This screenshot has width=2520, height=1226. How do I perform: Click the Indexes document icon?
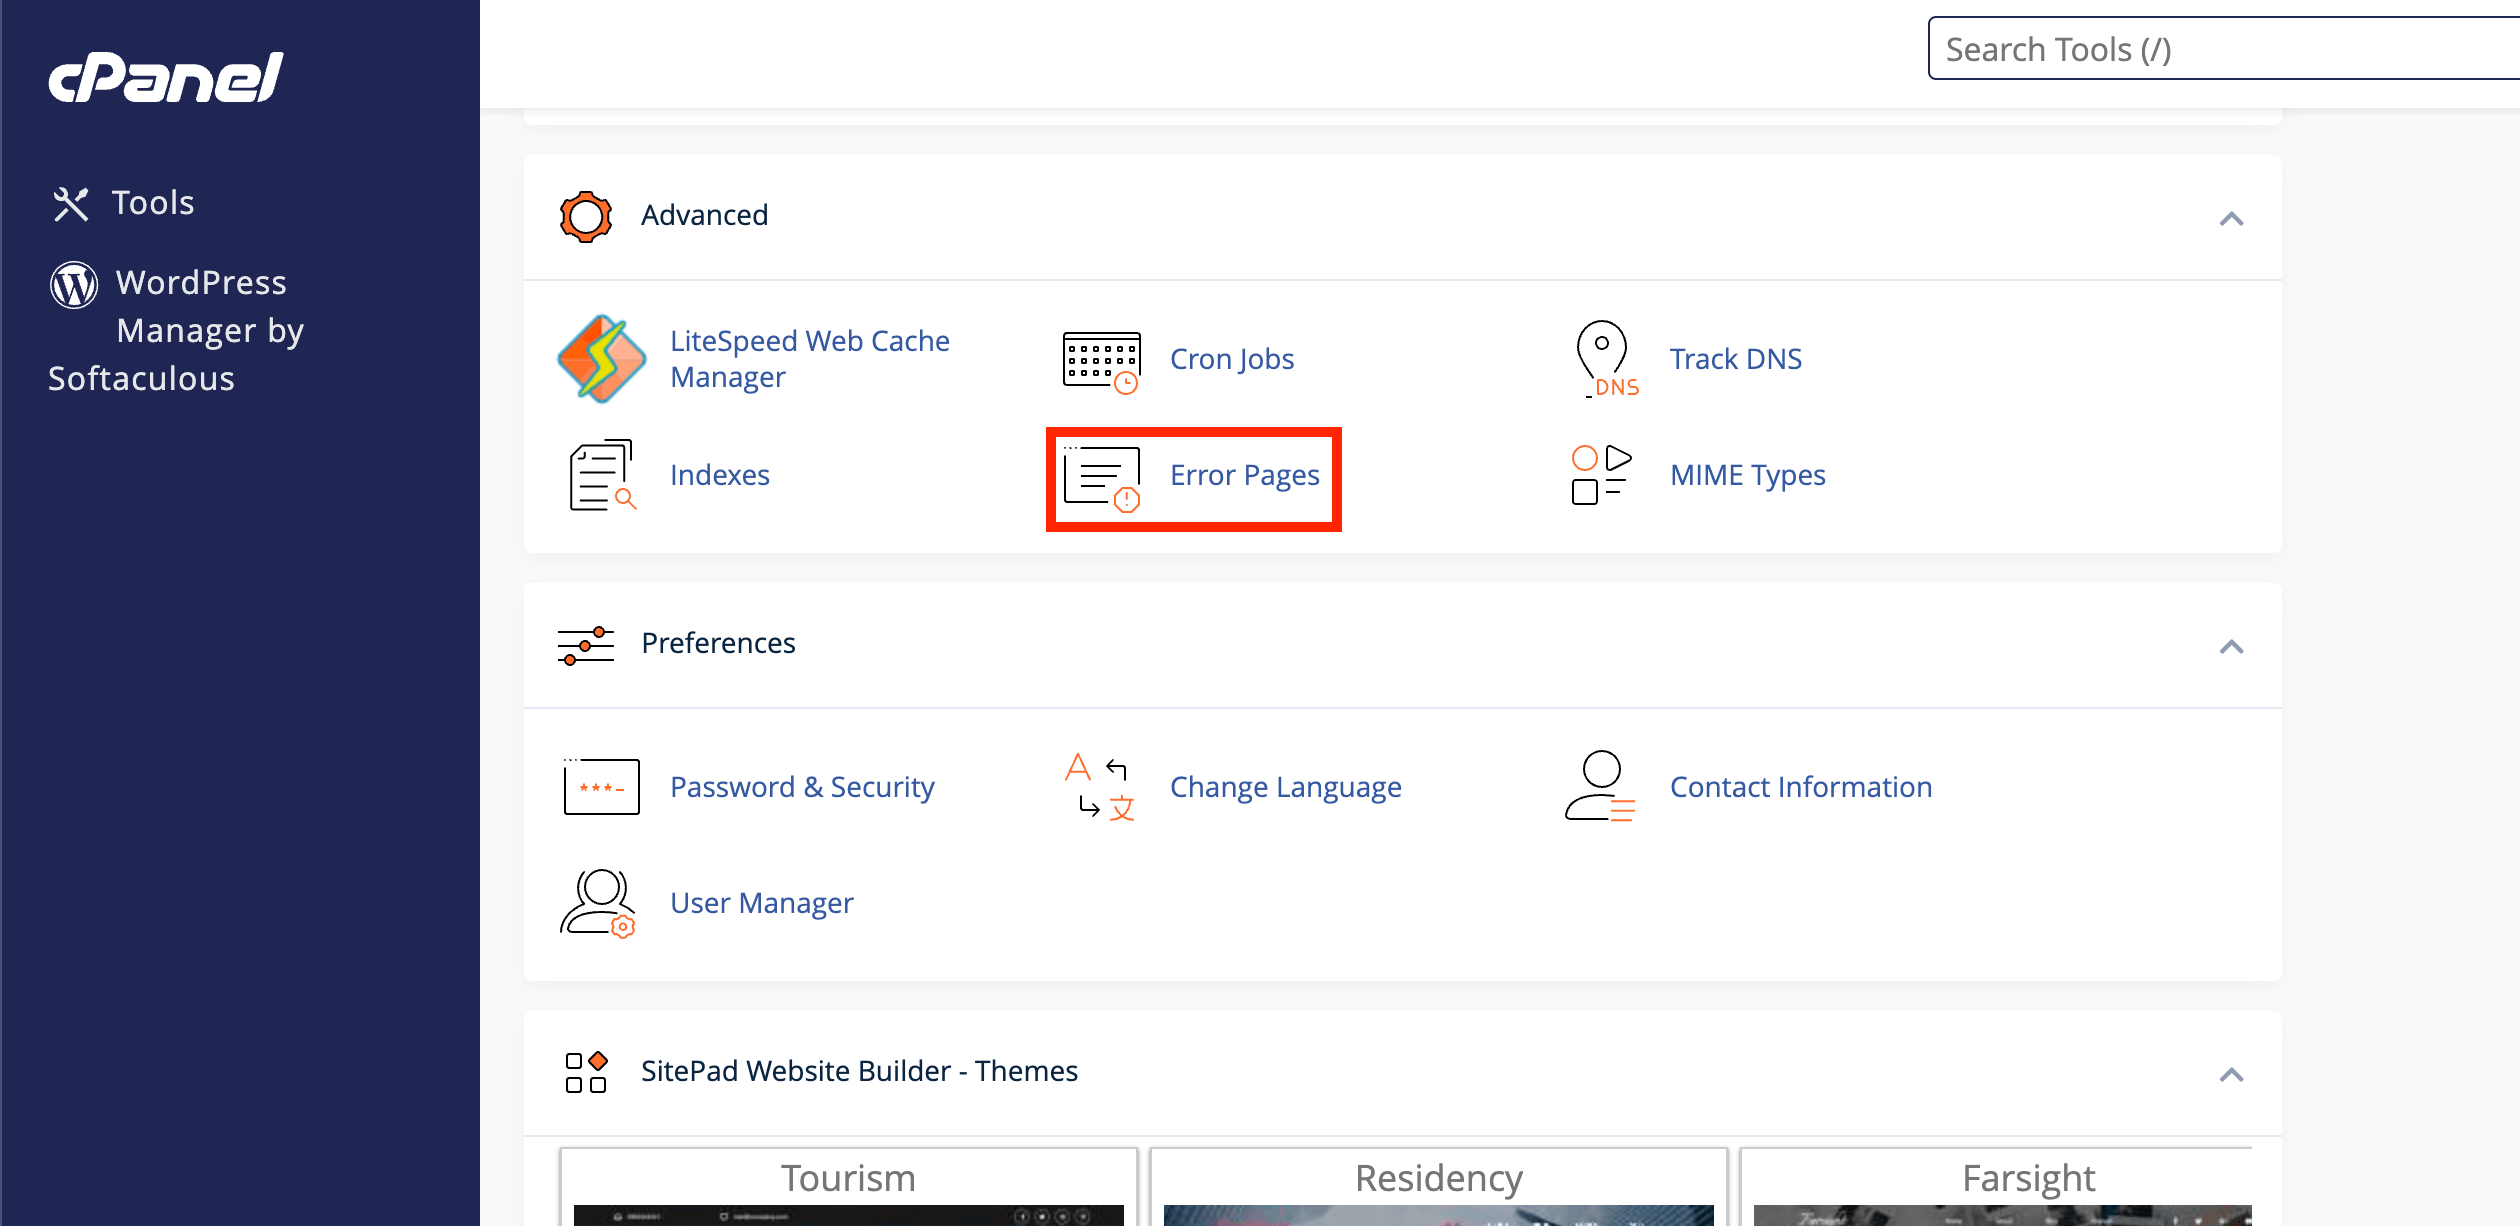coord(603,475)
